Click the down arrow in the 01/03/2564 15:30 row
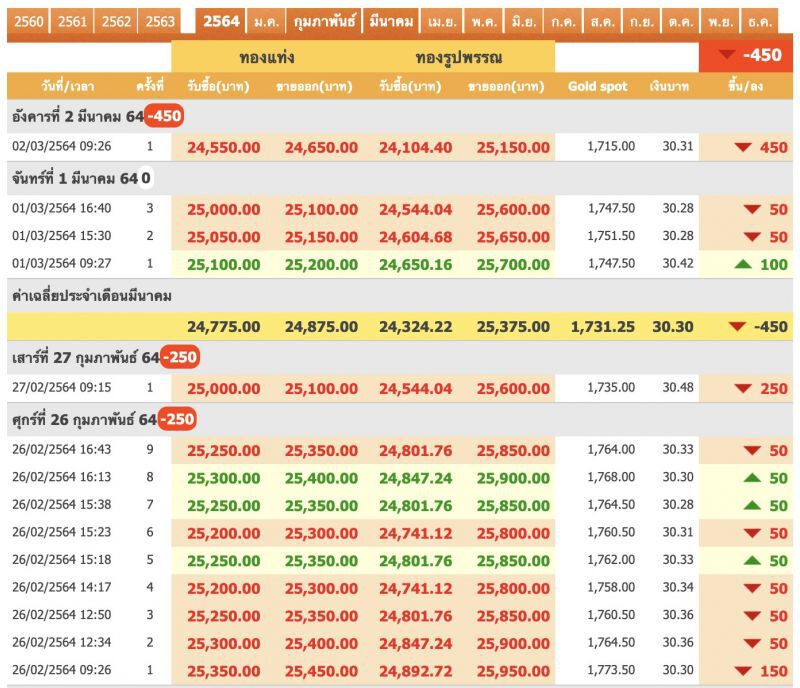The image size is (800, 688). [752, 236]
